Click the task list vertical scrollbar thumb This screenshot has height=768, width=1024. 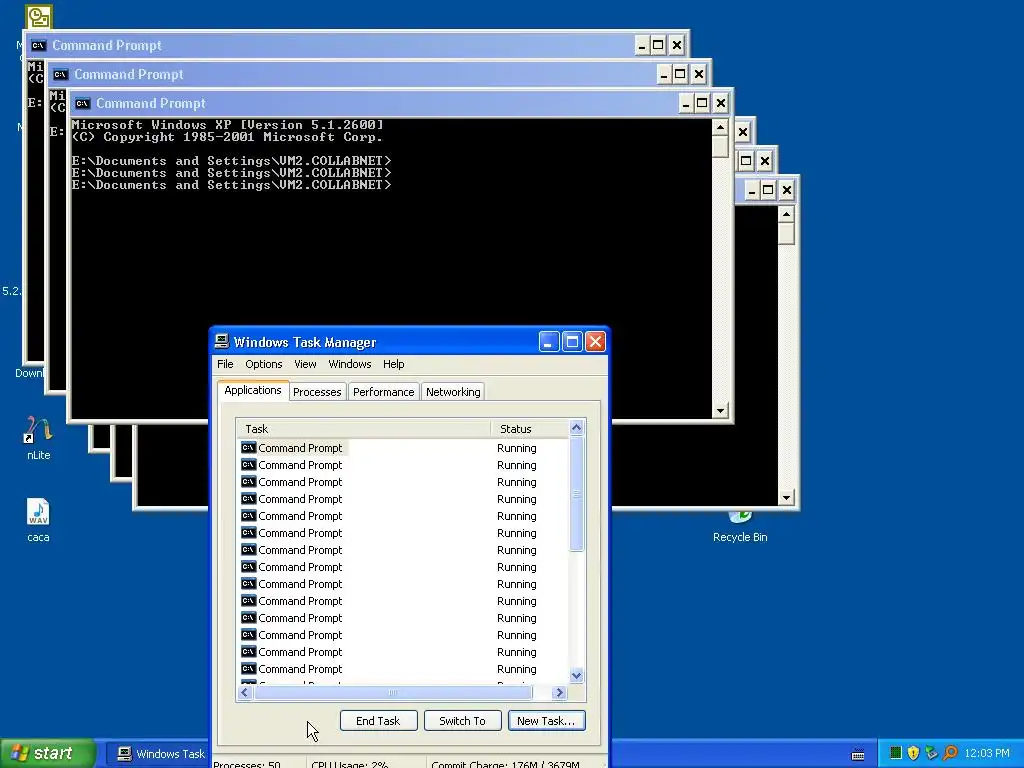tap(576, 494)
